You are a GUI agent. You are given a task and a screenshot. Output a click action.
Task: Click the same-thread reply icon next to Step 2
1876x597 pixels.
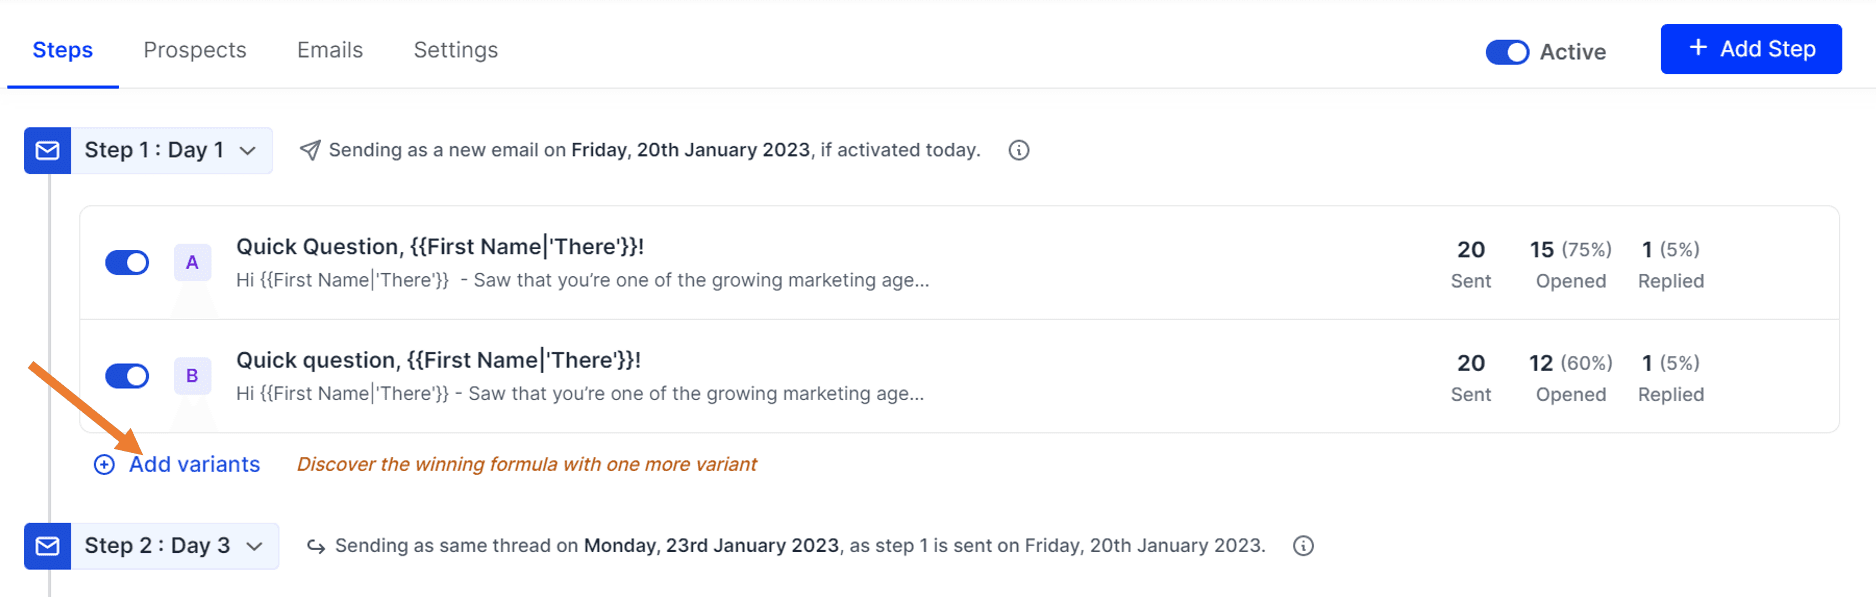click(x=315, y=546)
